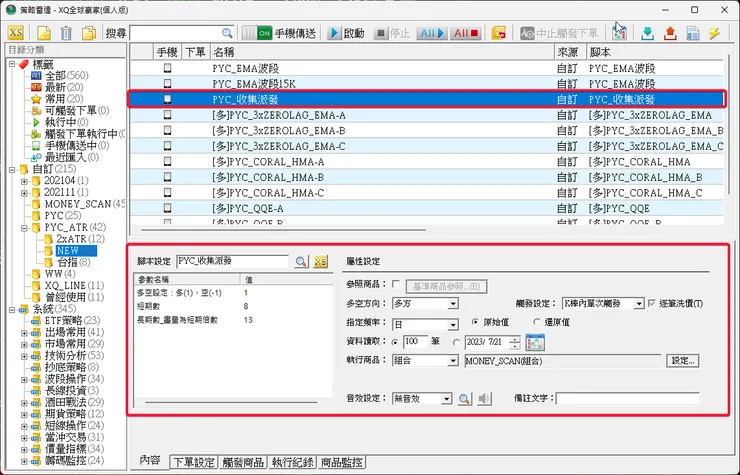This screenshot has width=740, height=475.
Task: Delete strategy using the trash can icon
Action: [66, 33]
